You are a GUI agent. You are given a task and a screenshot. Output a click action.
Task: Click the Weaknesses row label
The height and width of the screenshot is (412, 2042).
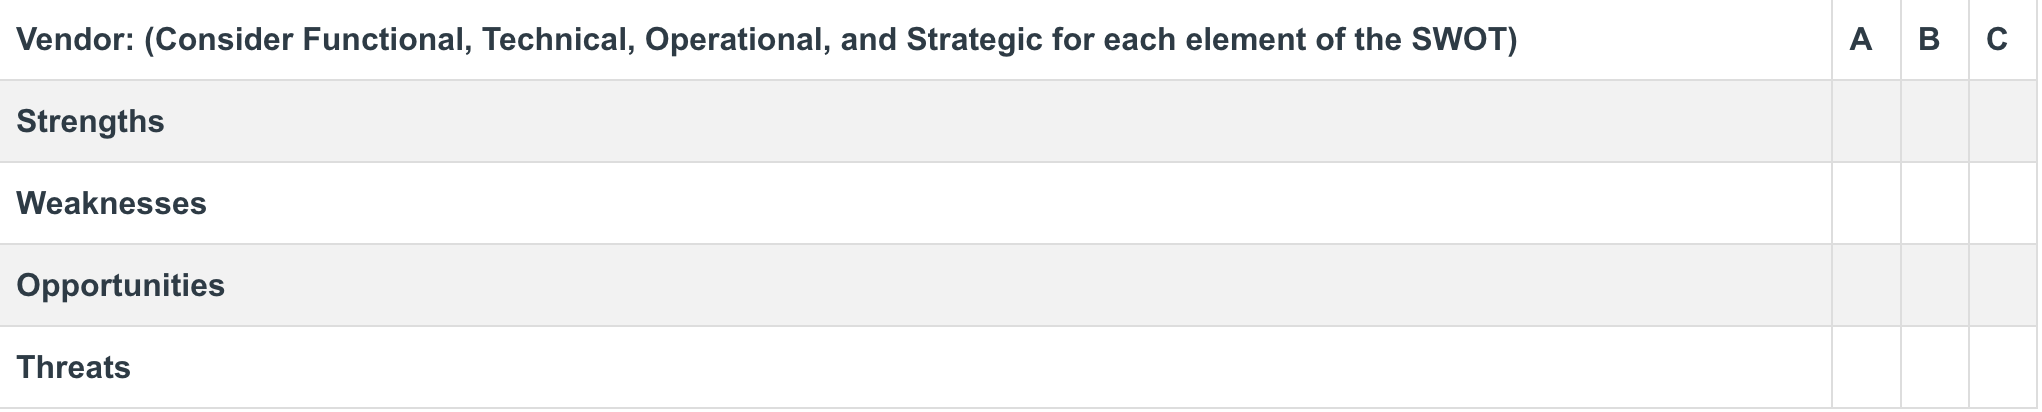[x=111, y=203]
